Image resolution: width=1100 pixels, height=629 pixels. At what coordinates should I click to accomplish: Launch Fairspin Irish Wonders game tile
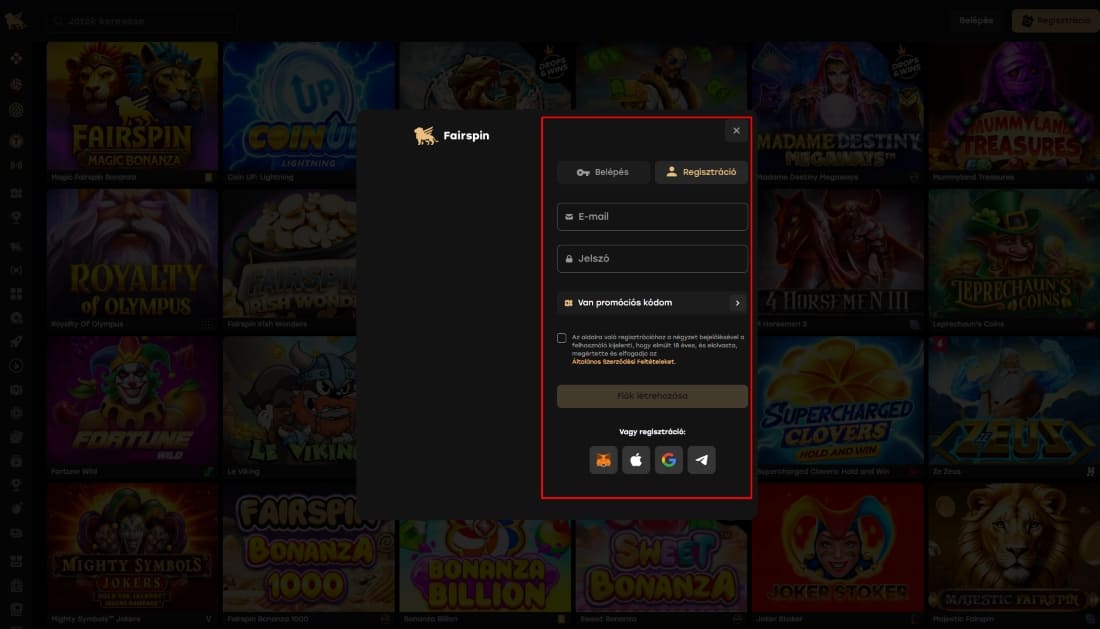290,254
